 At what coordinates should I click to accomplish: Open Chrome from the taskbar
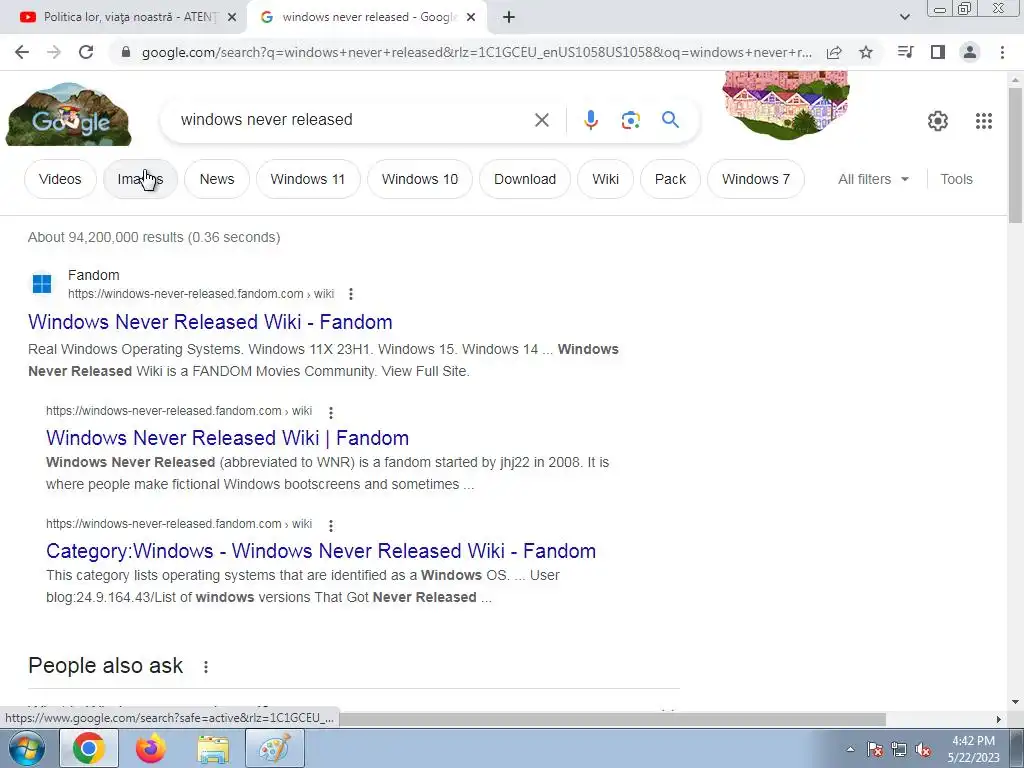click(x=89, y=748)
